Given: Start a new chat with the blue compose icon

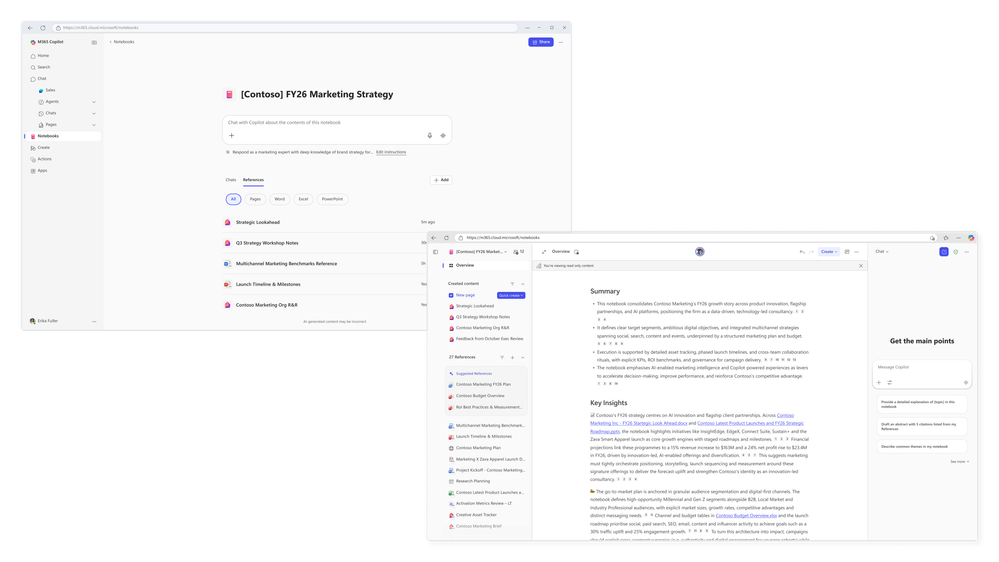Looking at the screenshot, I should [x=944, y=252].
